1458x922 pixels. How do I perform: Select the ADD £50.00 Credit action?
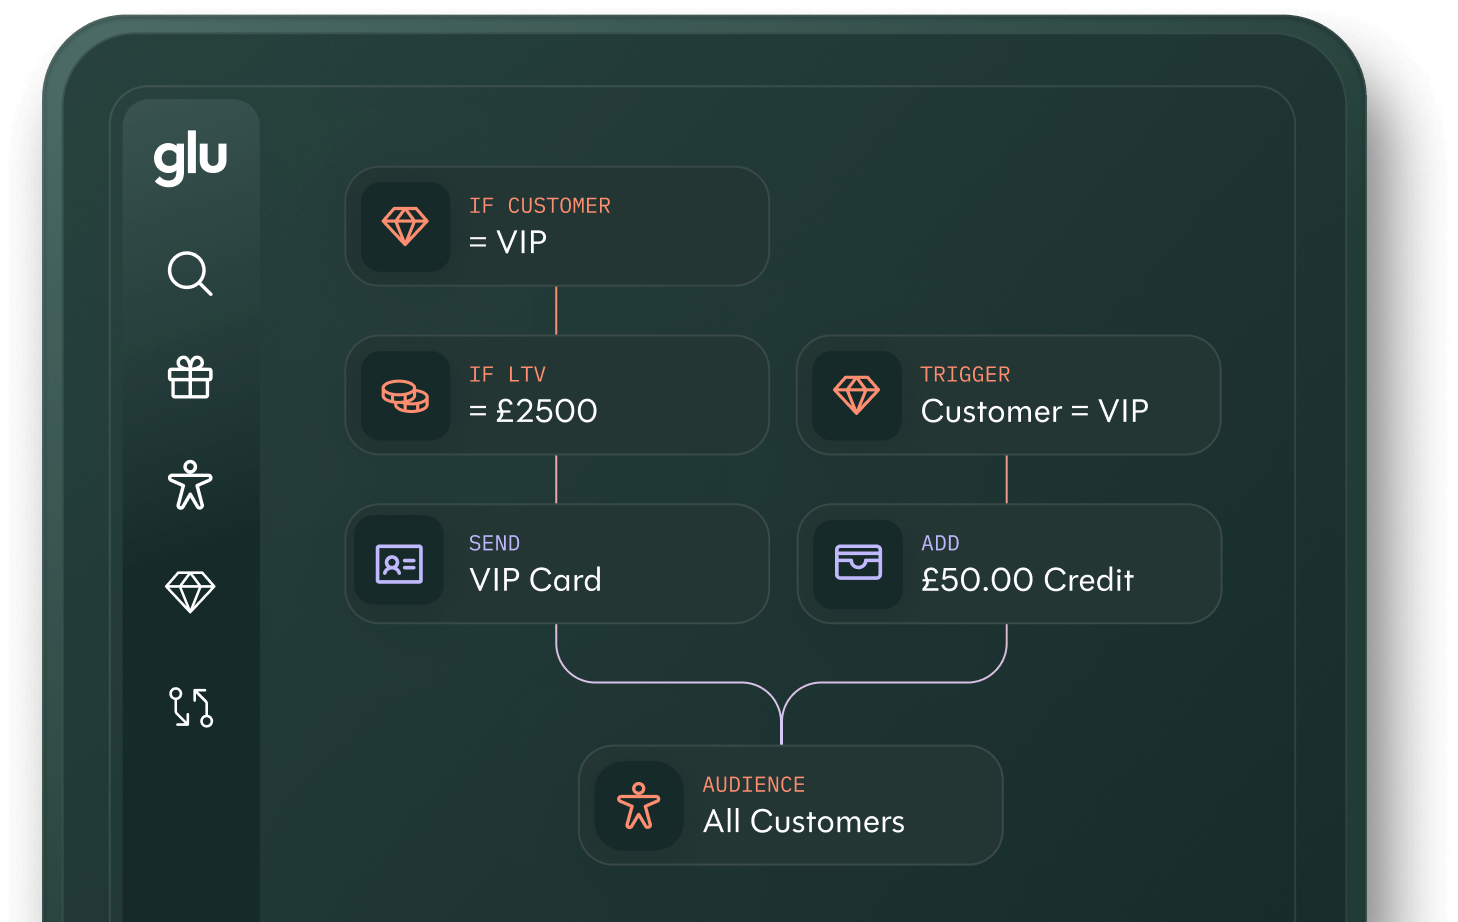coord(1009,564)
